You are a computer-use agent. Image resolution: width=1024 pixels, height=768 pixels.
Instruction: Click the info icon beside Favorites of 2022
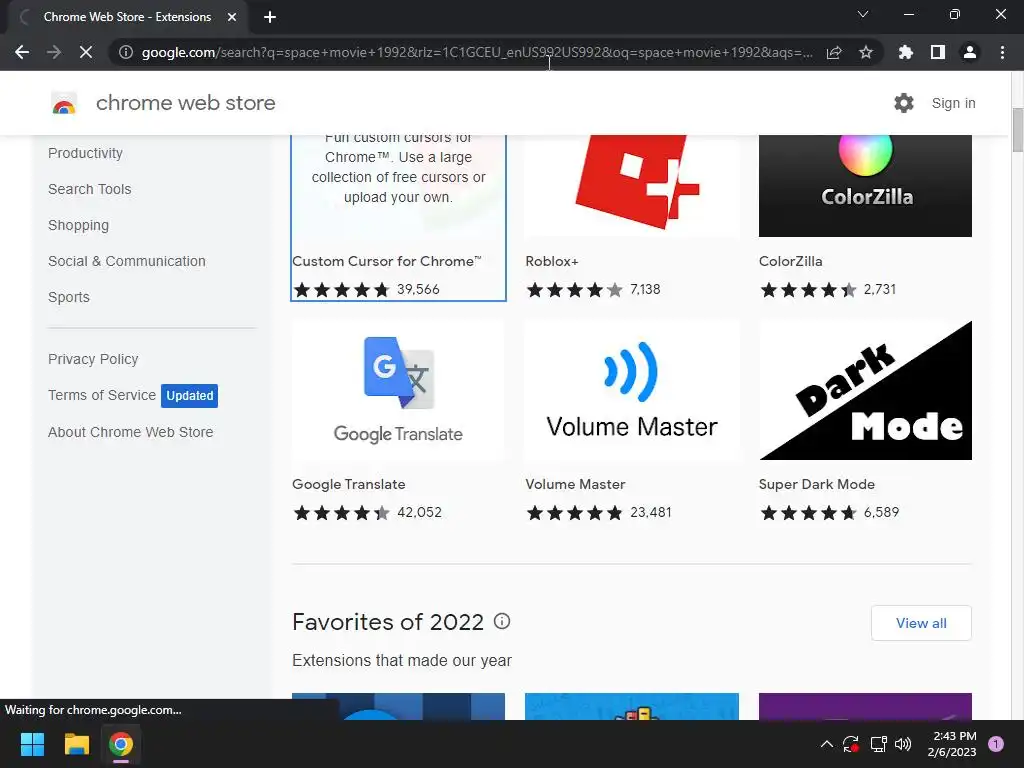(x=502, y=621)
